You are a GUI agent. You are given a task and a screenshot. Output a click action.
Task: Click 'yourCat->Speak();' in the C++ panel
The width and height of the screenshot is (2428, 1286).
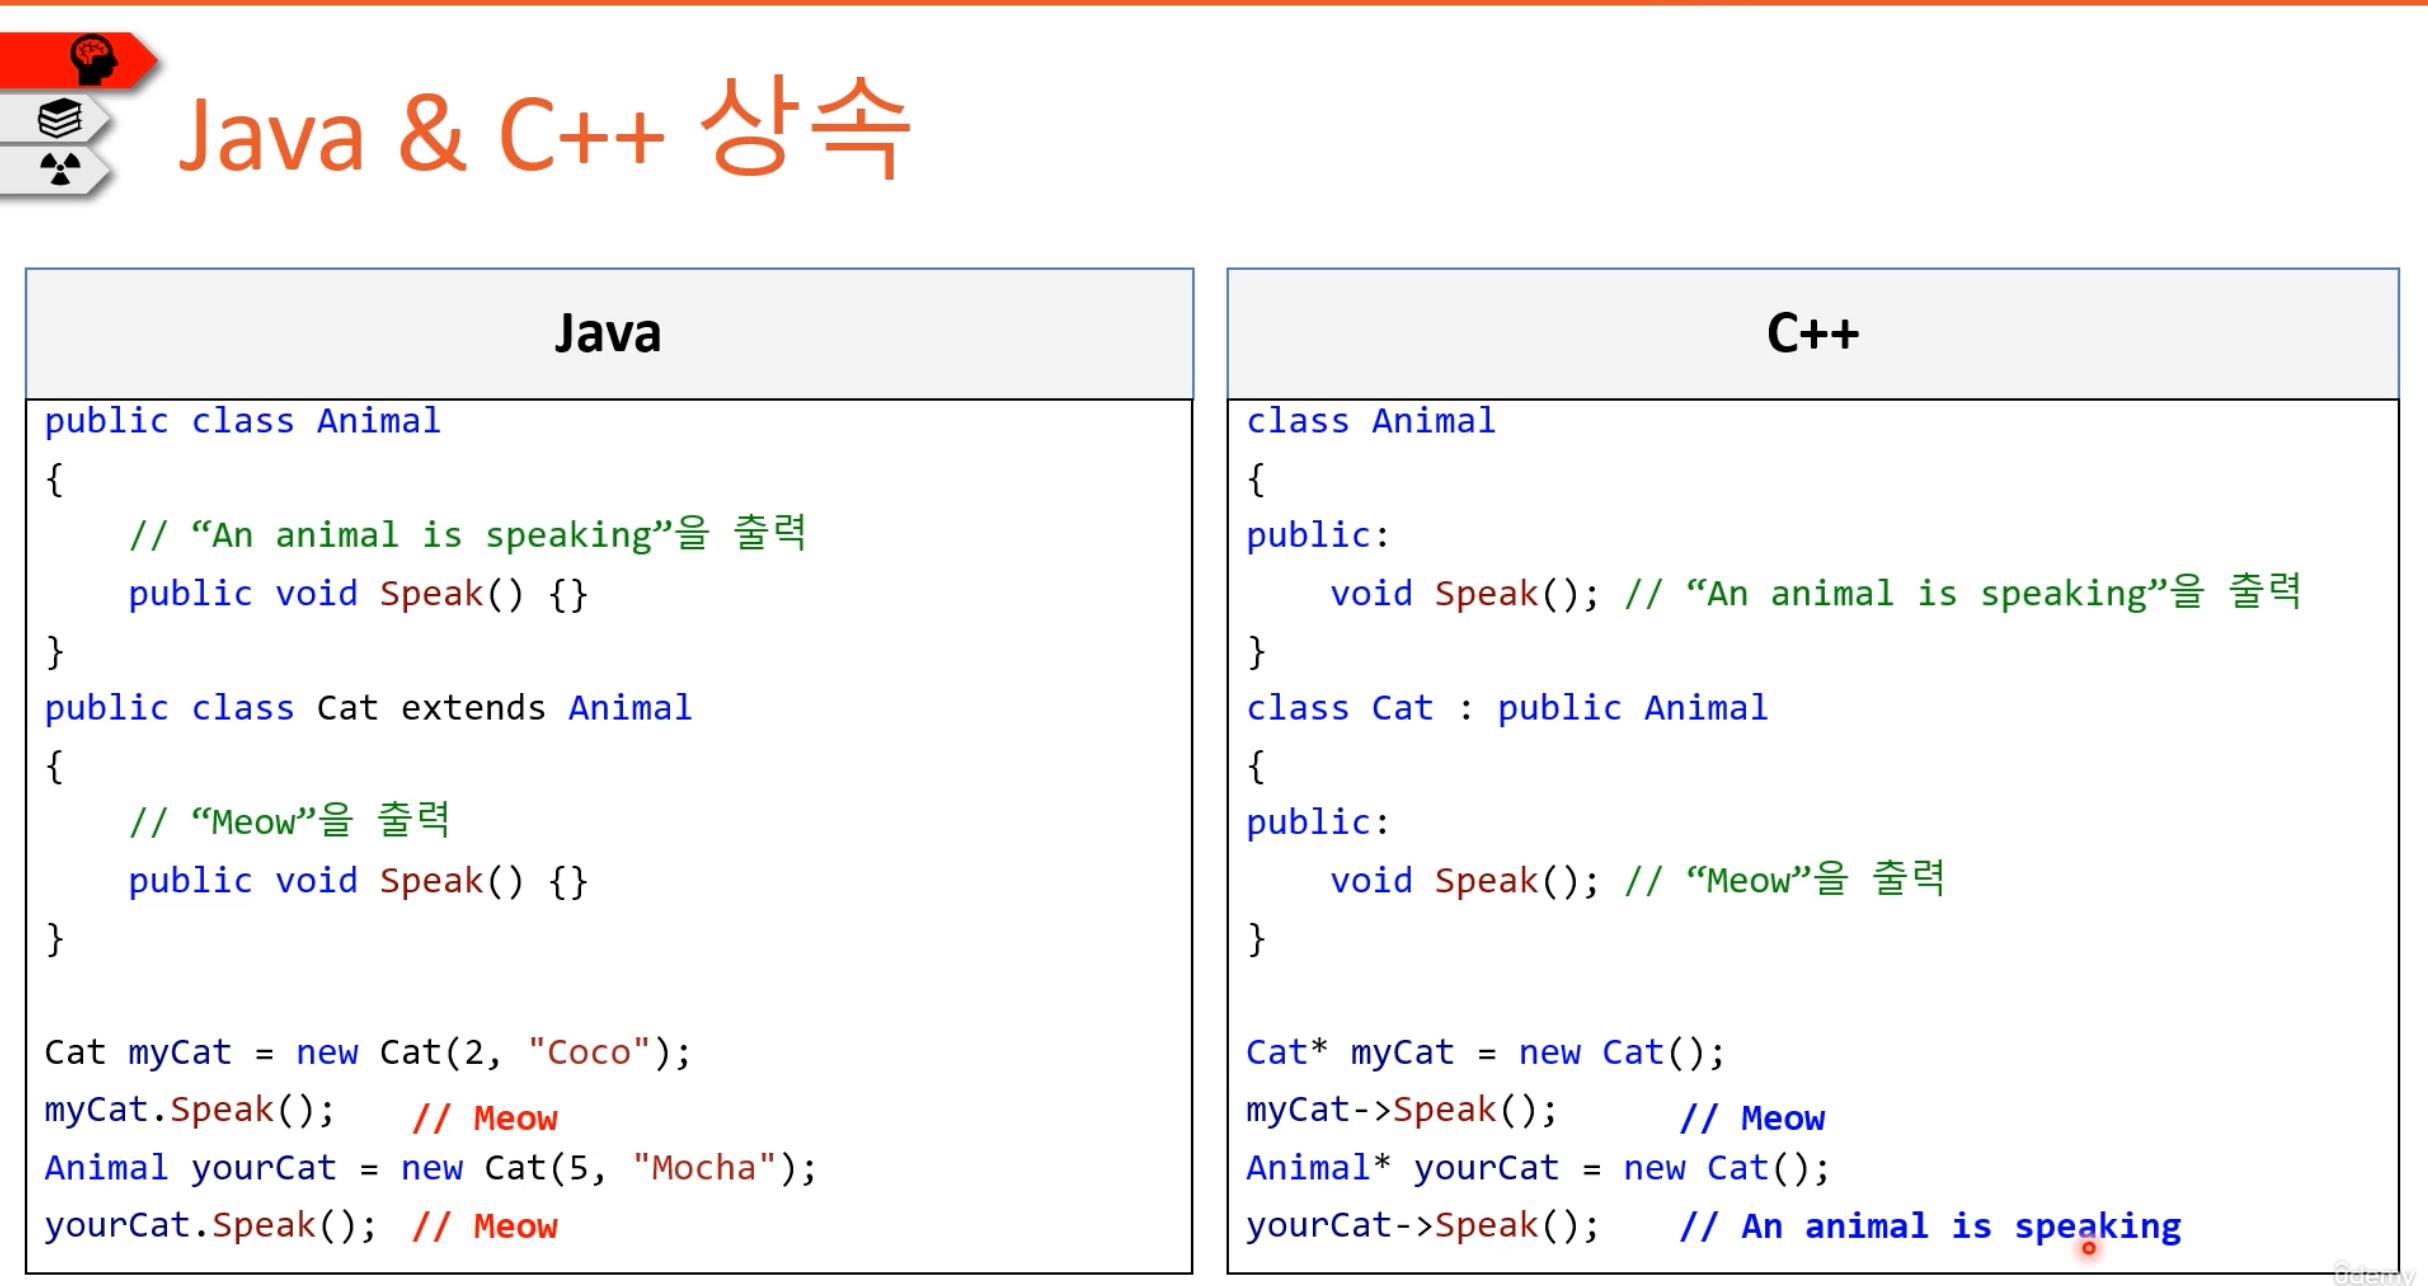pyautogui.click(x=1422, y=1225)
